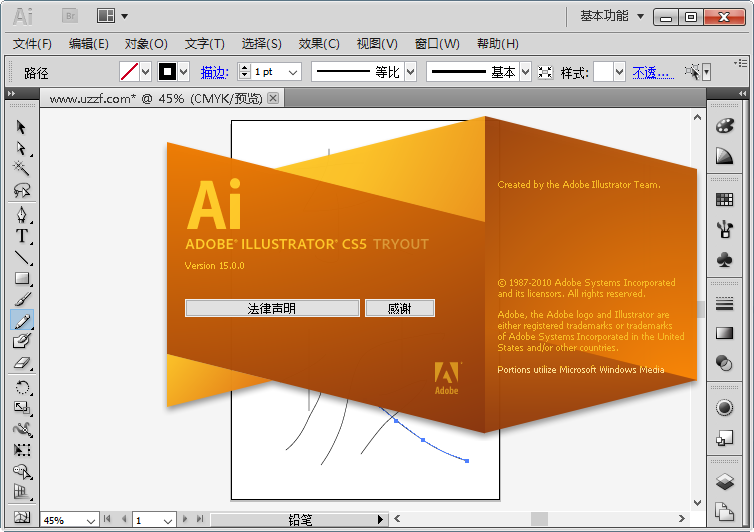
Task: Click the 法律声明 button
Action: [x=272, y=308]
